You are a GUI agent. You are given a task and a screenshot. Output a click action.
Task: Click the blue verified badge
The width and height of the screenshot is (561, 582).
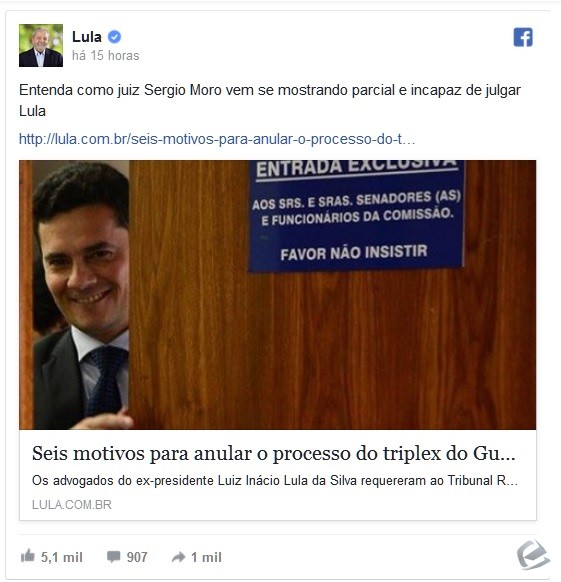pos(114,37)
